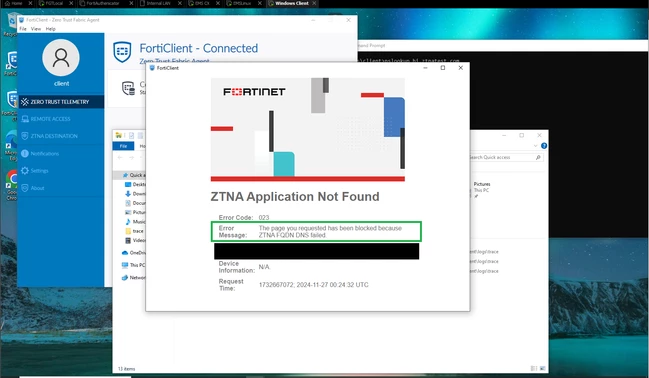Select Videos folder in Explorer tree
649x378 pixels.
coord(135,240)
